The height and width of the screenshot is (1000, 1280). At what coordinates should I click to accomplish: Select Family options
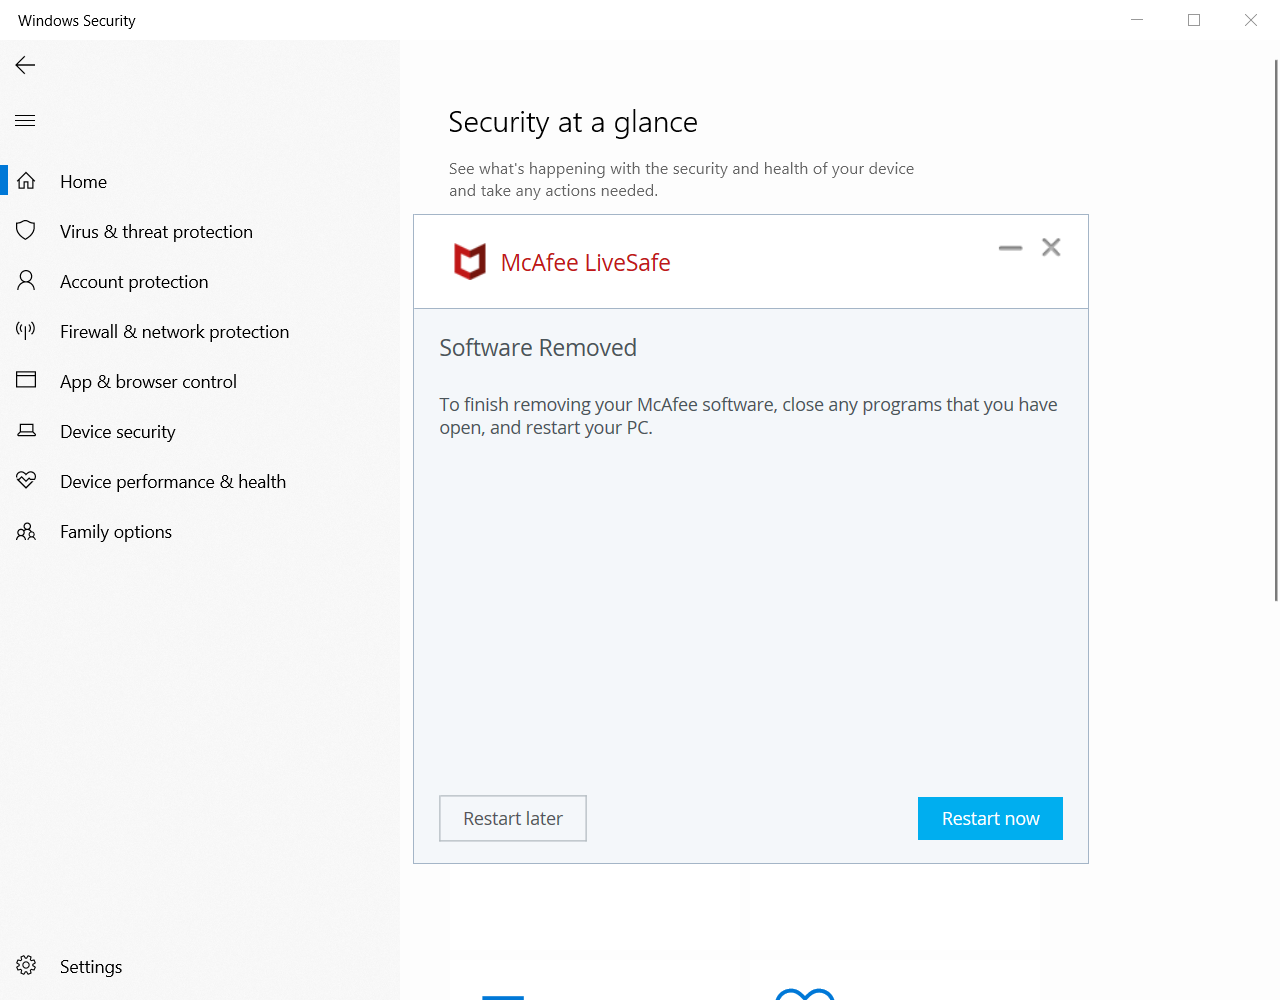click(x=200, y=531)
